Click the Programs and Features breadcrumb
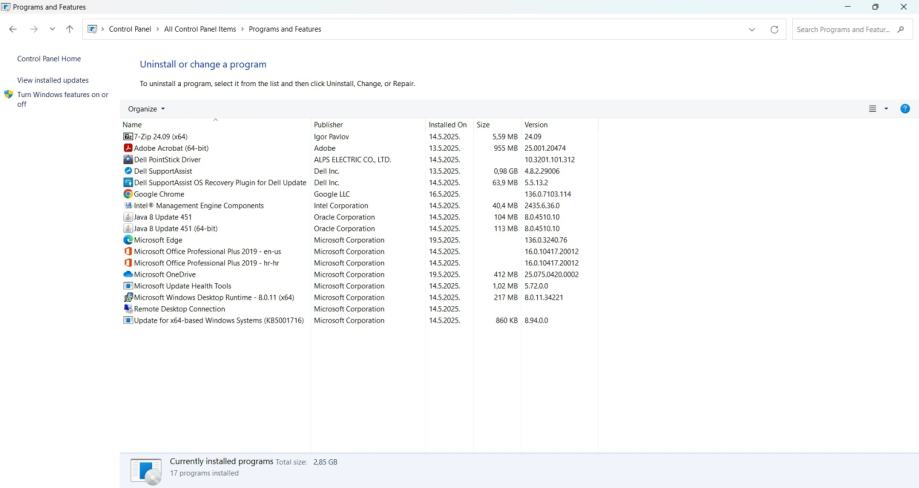Screen dimensions: 919x488 (285, 29)
